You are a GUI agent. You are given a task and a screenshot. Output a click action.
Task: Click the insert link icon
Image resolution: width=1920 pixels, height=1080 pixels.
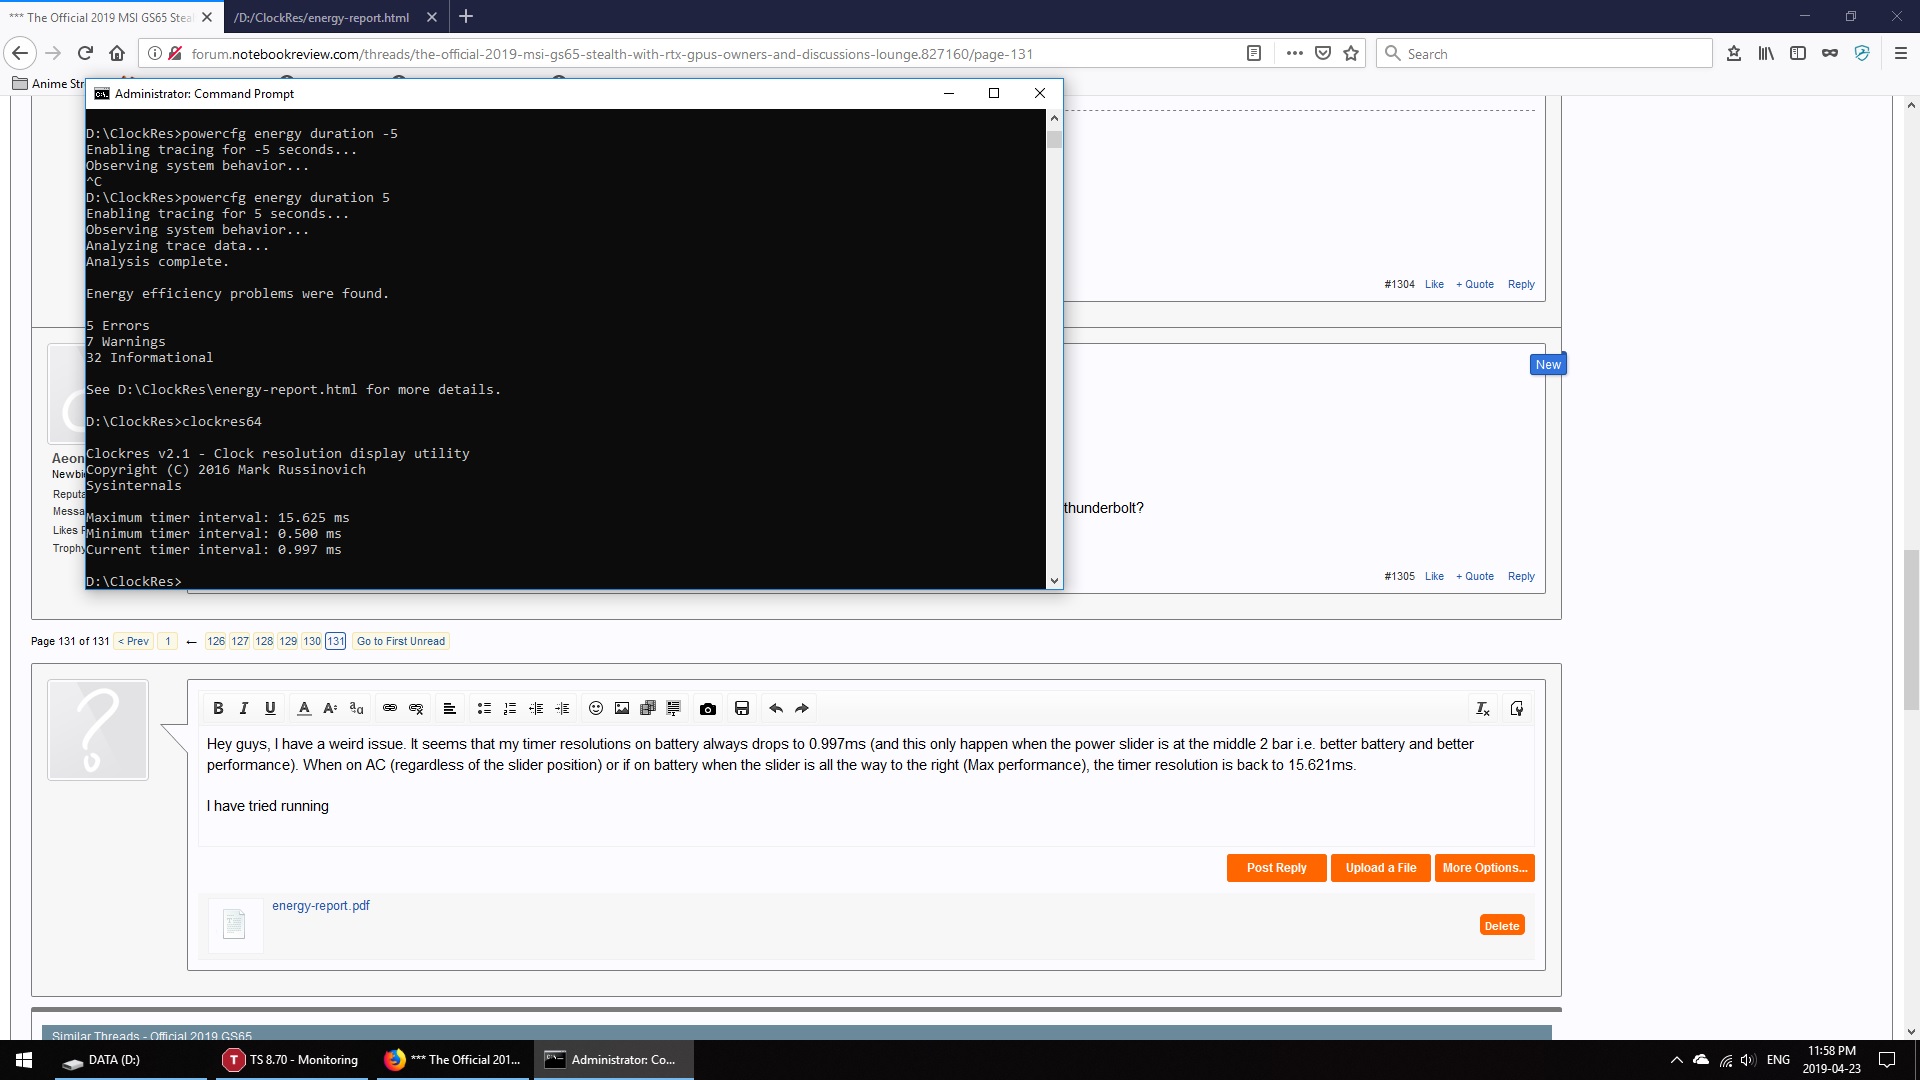[x=390, y=708]
